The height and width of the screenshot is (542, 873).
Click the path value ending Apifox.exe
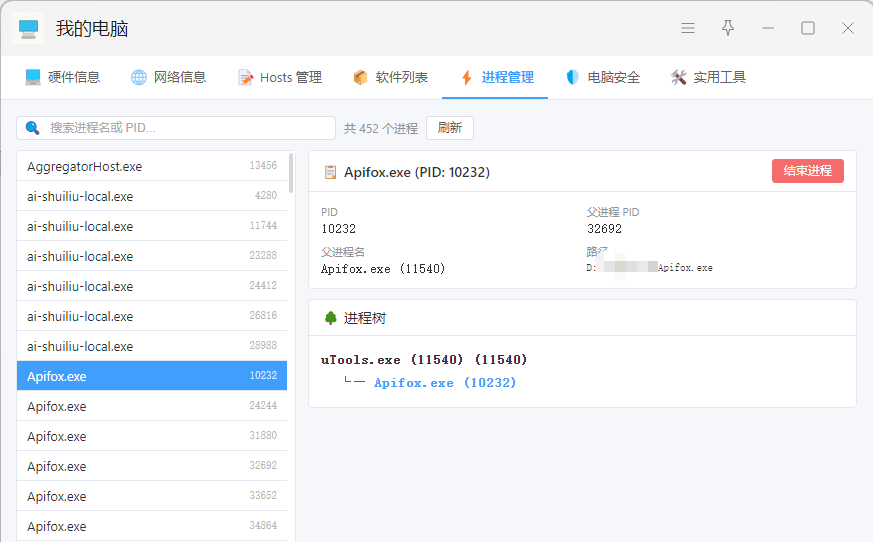tap(649, 268)
